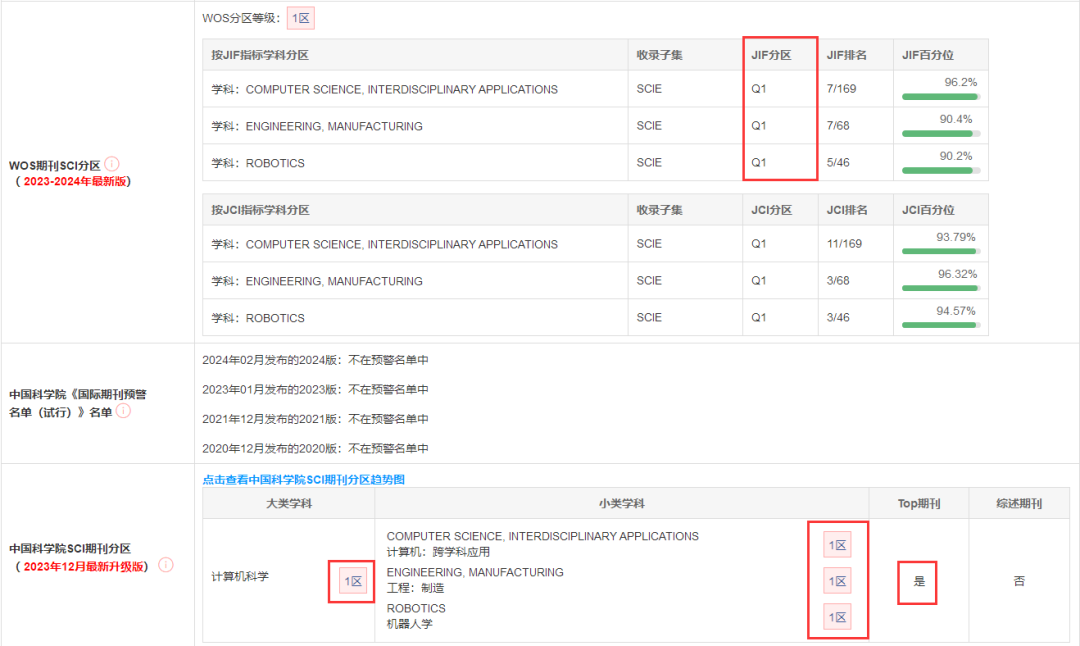Click 2020年12月发布的2020版 warning list entry
This screenshot has height=646, width=1080.
point(315,449)
